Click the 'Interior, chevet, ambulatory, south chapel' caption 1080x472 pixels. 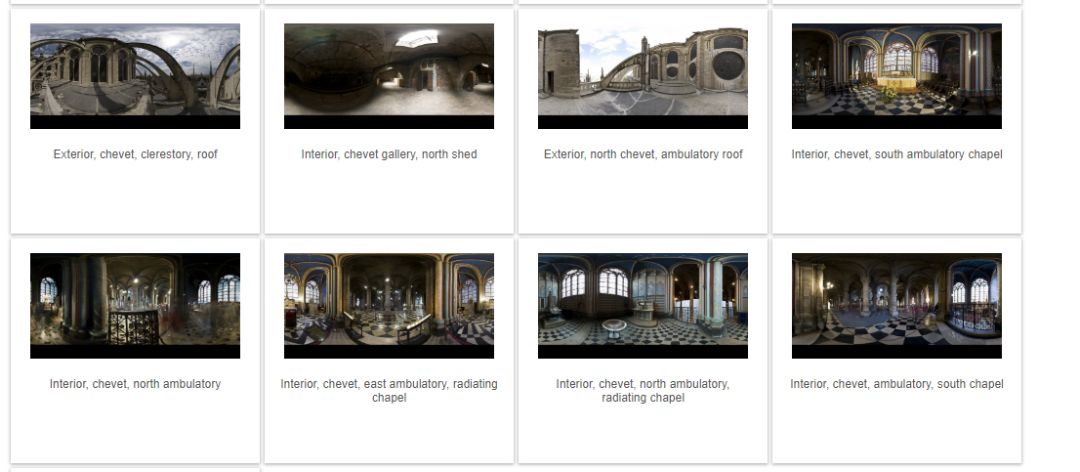(897, 384)
